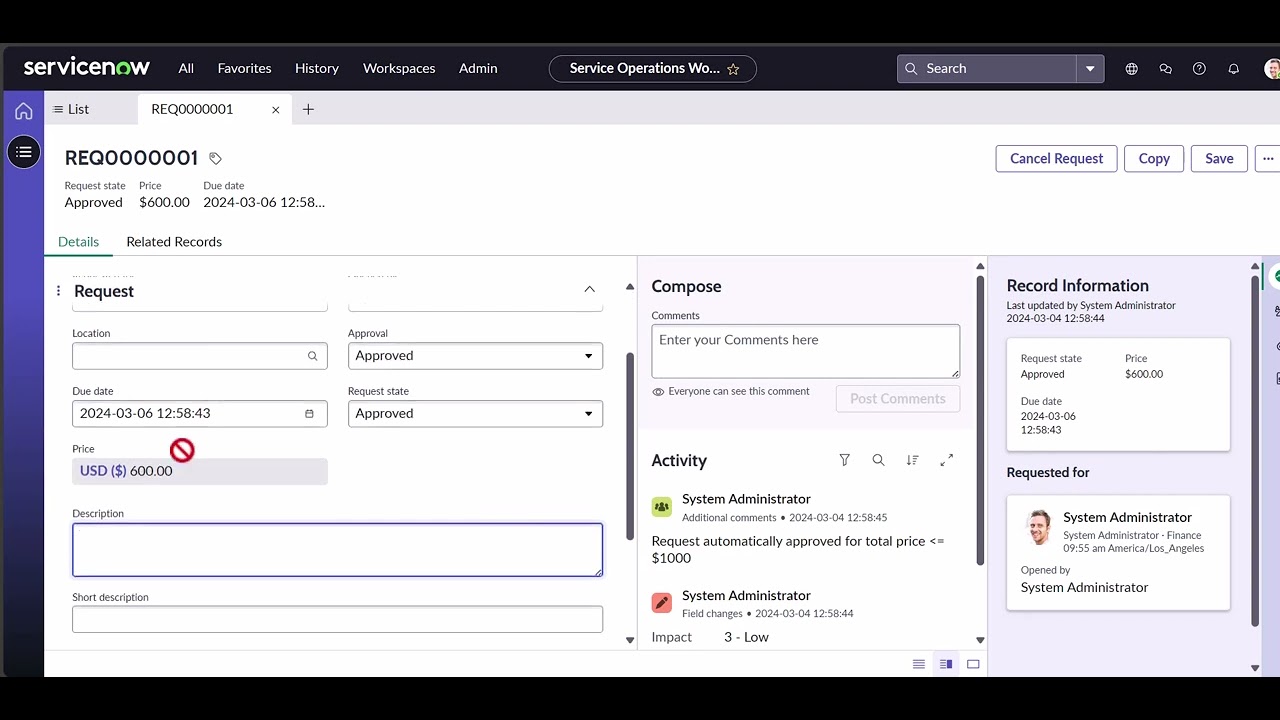This screenshot has width=1280, height=720.
Task: Save the request record
Action: click(x=1219, y=158)
